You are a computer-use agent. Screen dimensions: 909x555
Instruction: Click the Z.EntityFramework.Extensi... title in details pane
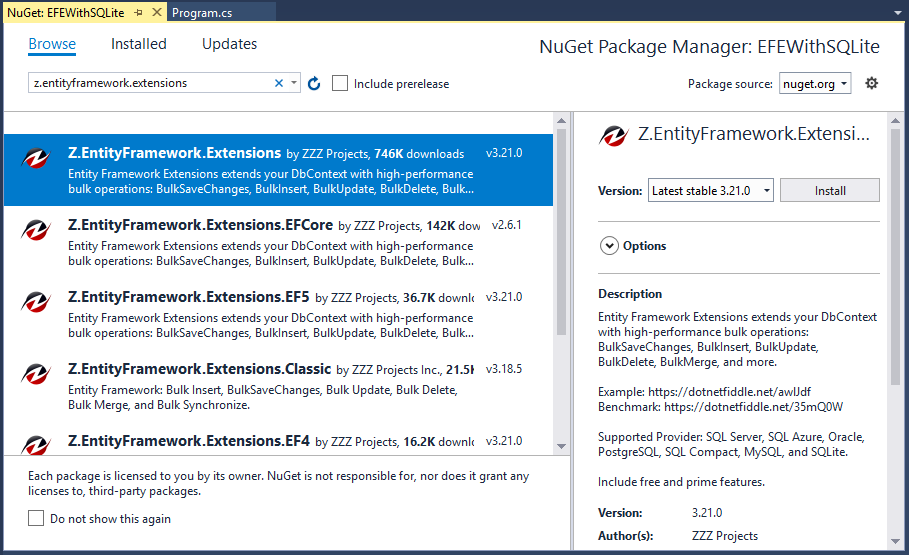(x=754, y=134)
